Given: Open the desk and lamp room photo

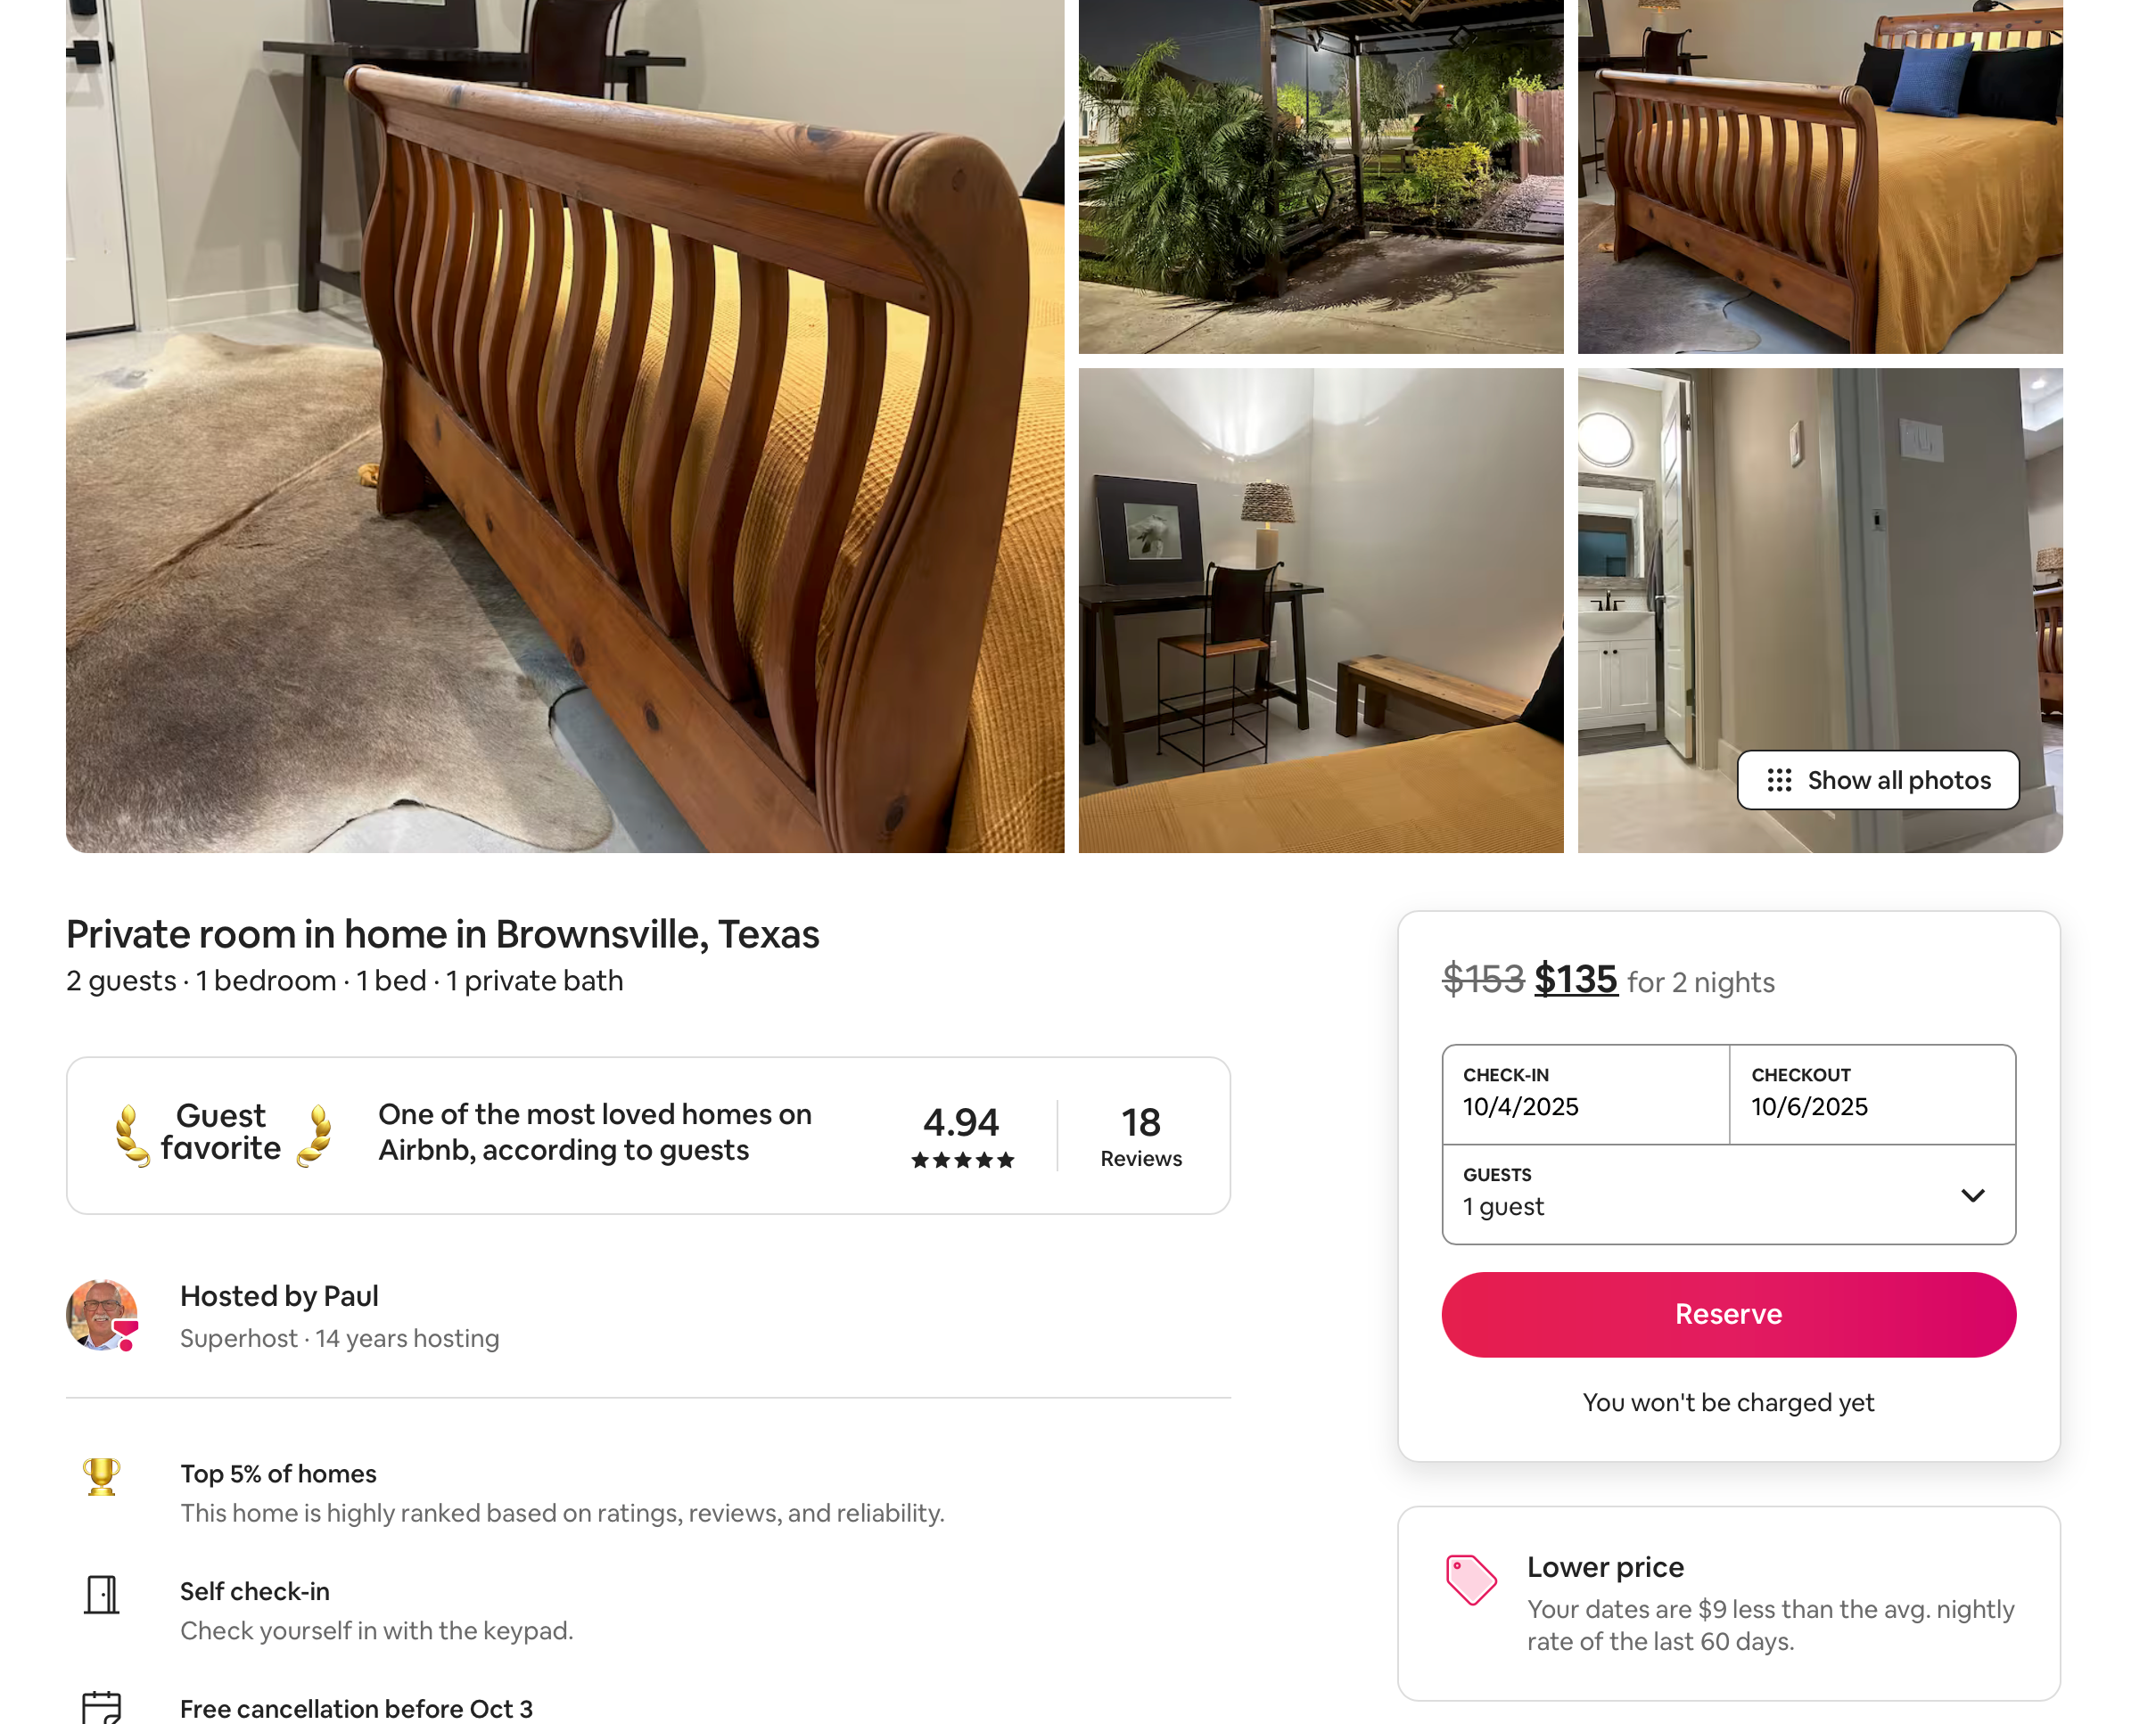Looking at the screenshot, I should 1321,610.
